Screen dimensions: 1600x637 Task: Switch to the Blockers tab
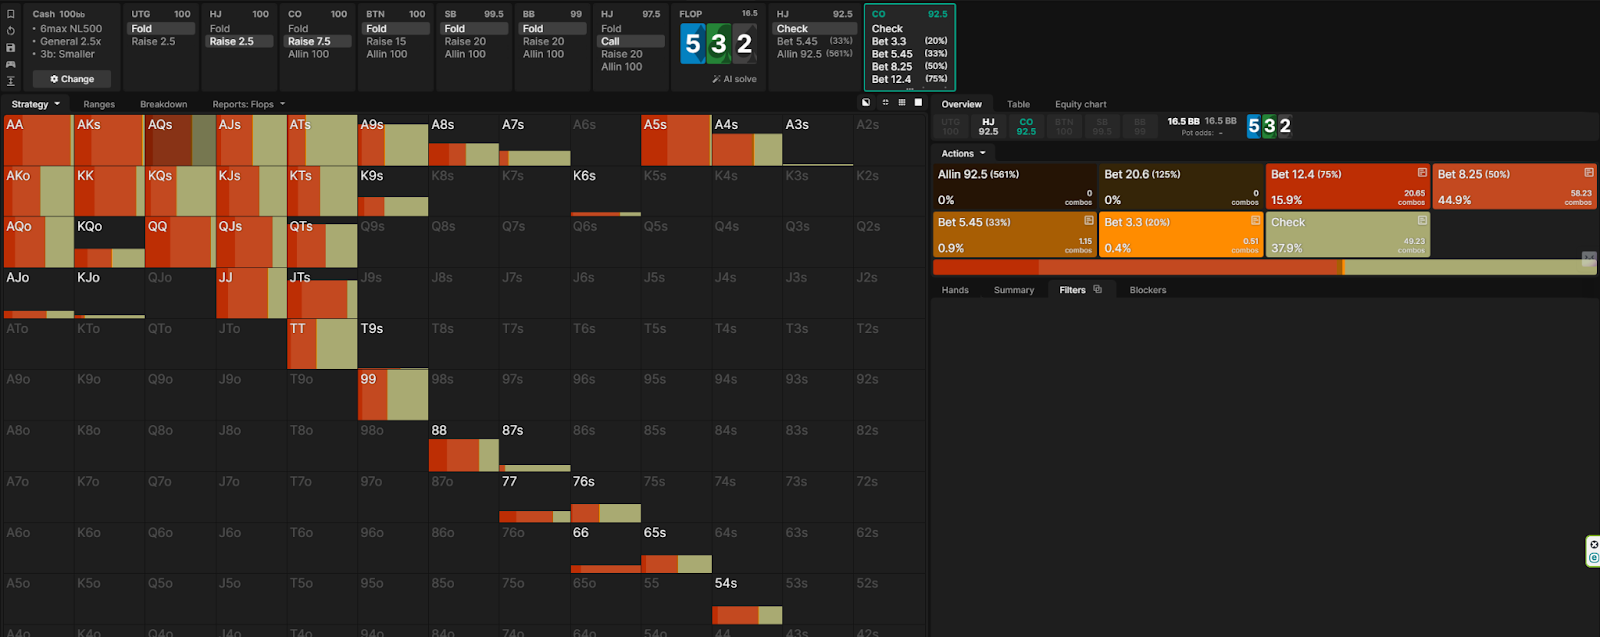[x=1148, y=290]
